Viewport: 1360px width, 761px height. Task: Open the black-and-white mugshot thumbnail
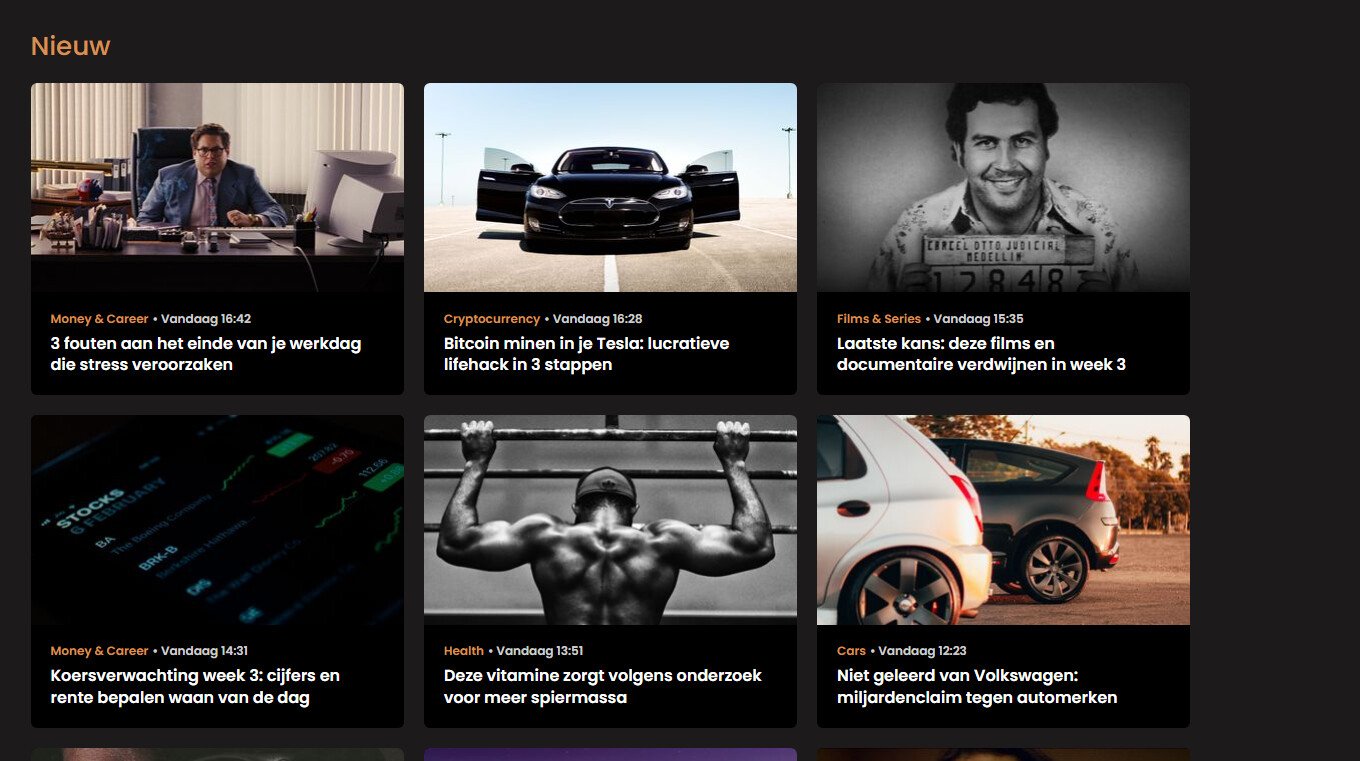[x=1003, y=187]
